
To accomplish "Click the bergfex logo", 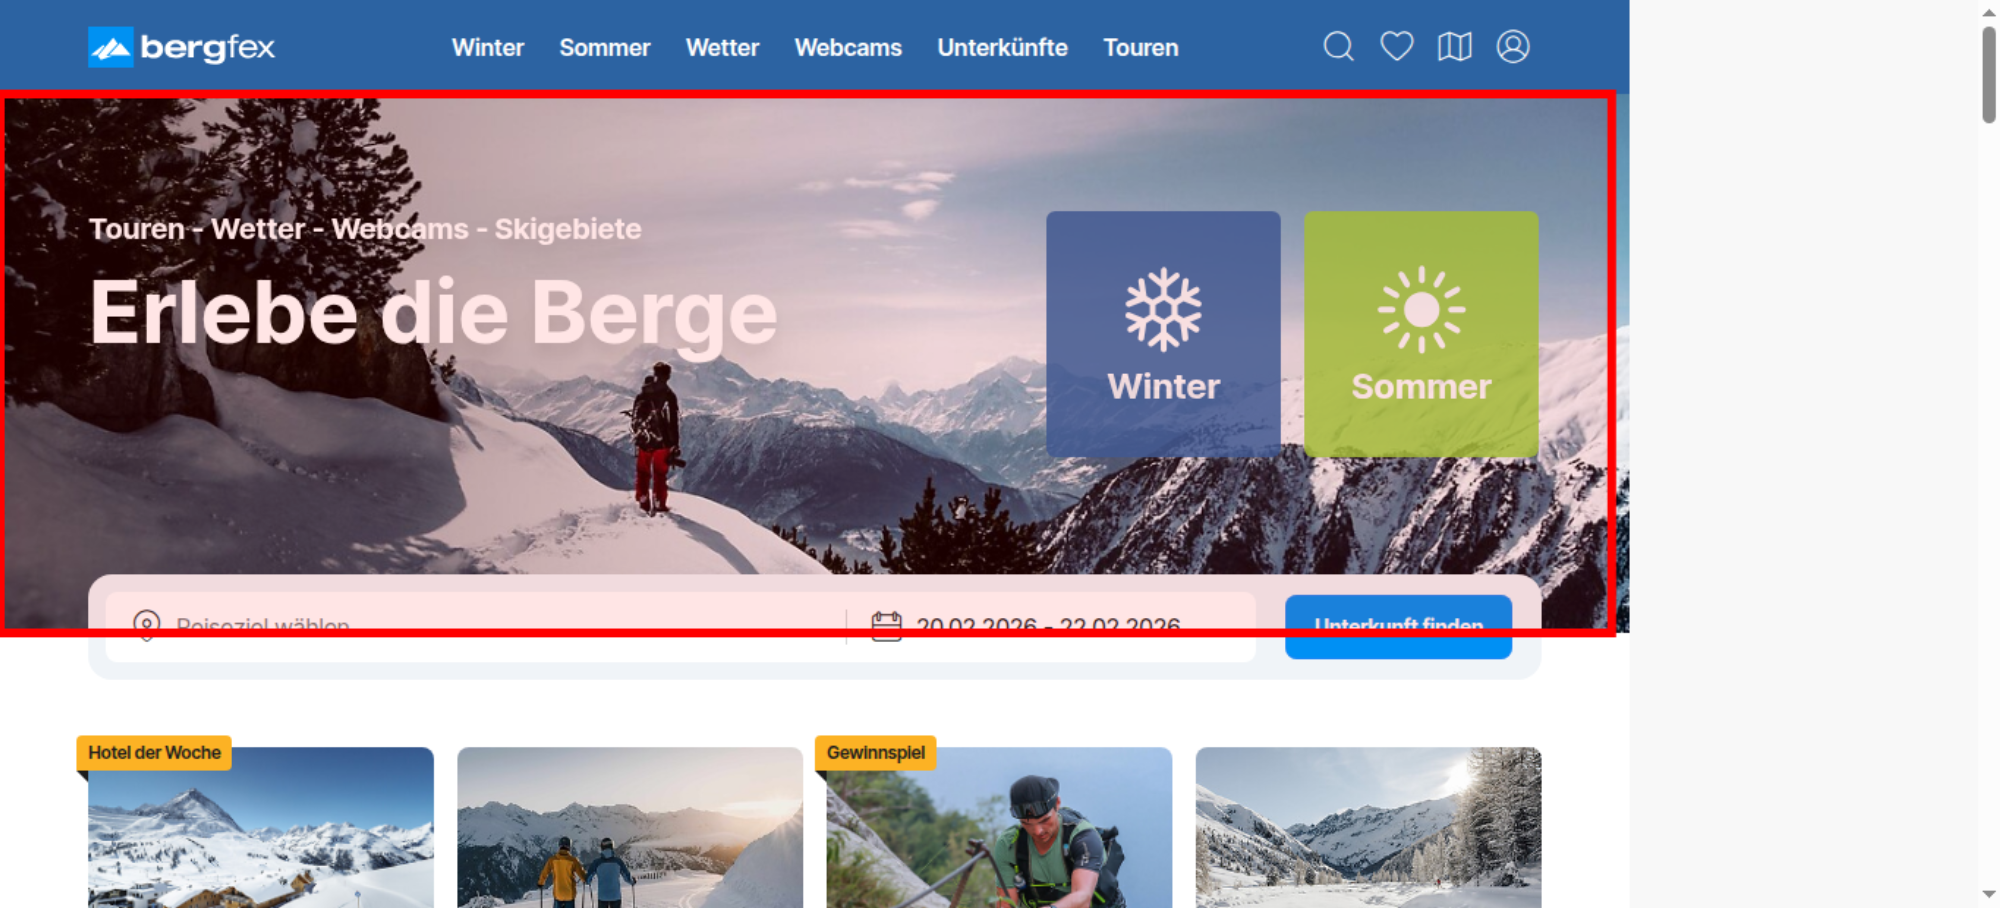I will coord(181,47).
